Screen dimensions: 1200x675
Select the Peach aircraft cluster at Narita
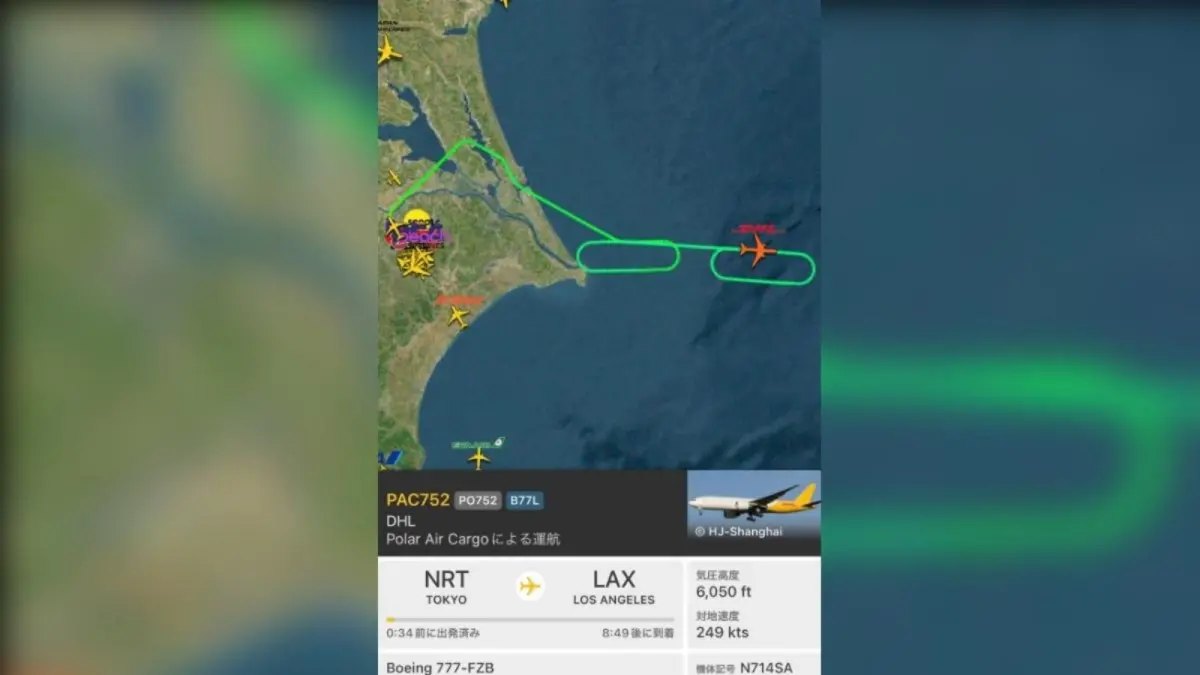click(414, 245)
